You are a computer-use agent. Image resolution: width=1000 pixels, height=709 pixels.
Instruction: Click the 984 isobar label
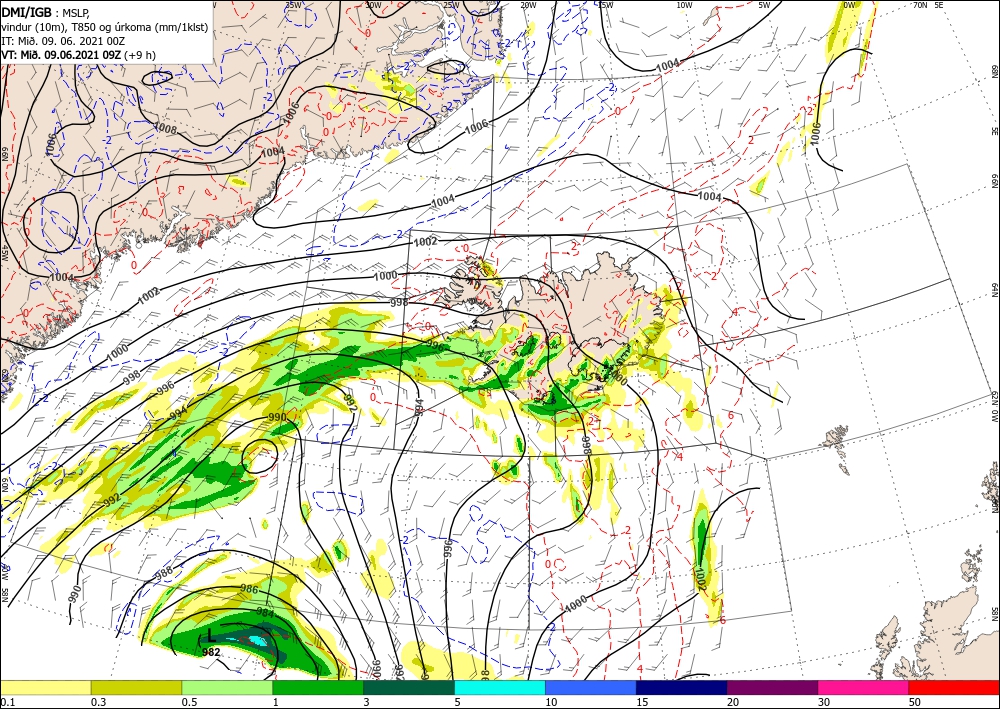click(x=265, y=613)
